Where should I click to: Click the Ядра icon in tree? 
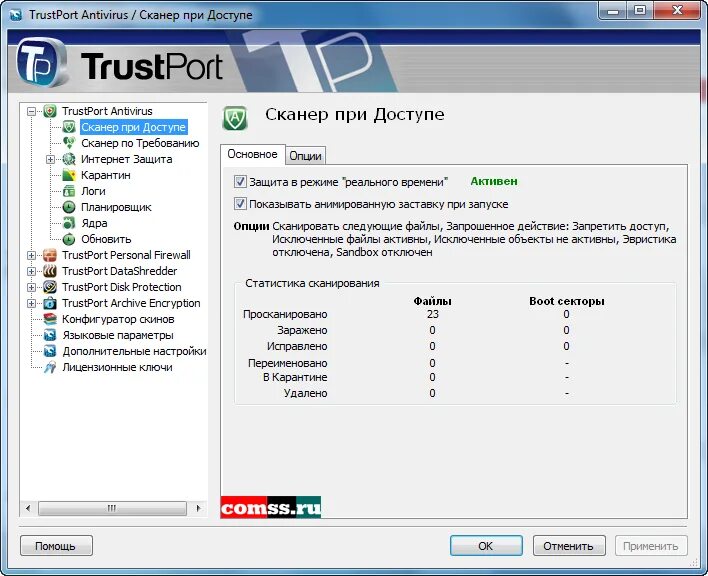point(69,223)
